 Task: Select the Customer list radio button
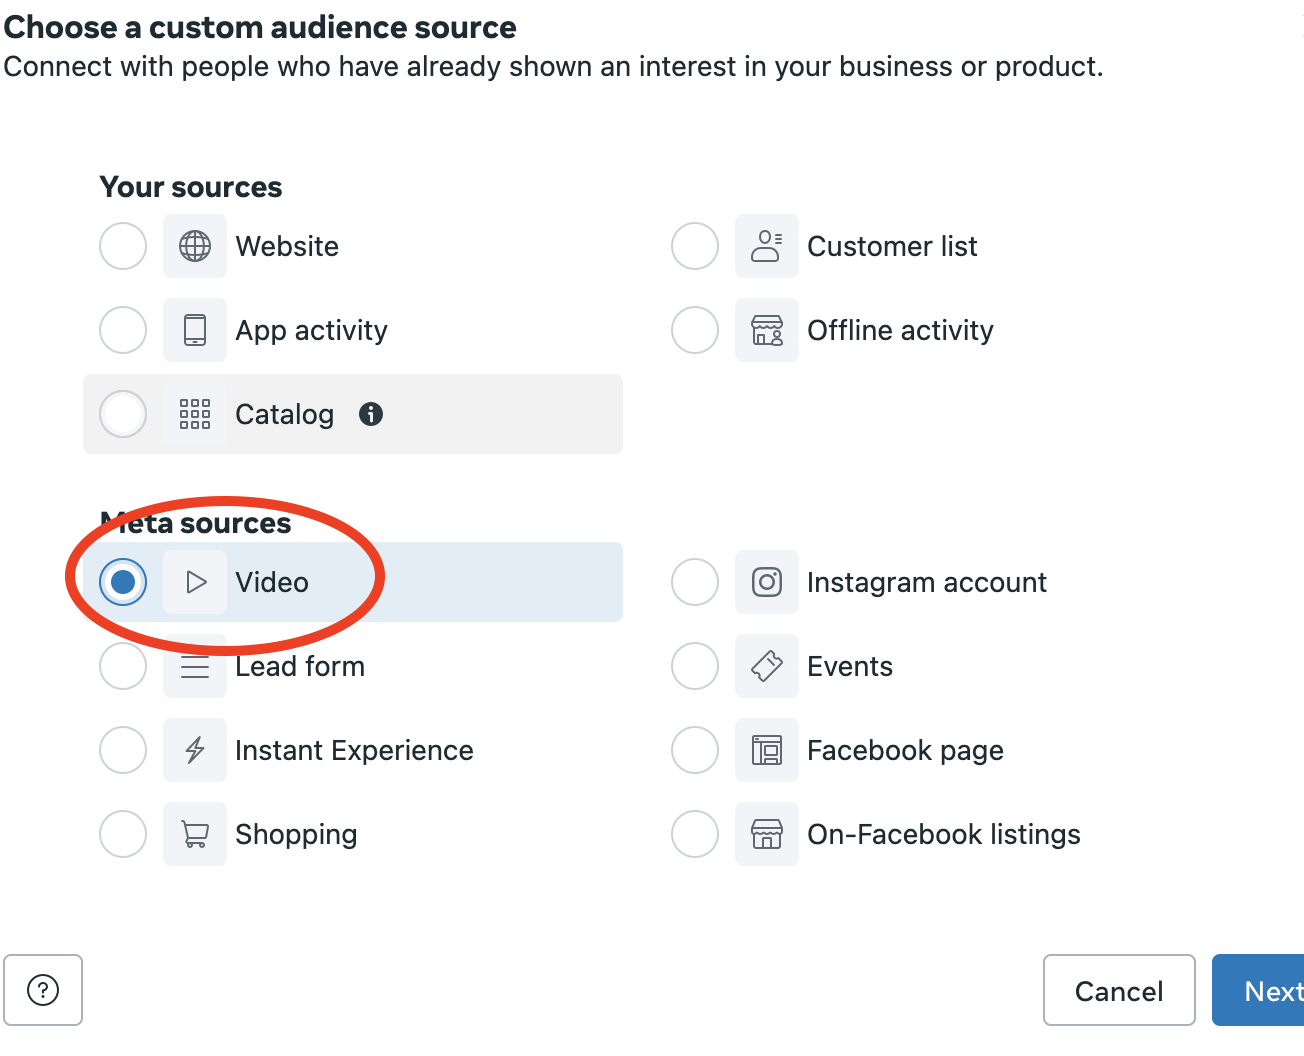pyautogui.click(x=695, y=246)
